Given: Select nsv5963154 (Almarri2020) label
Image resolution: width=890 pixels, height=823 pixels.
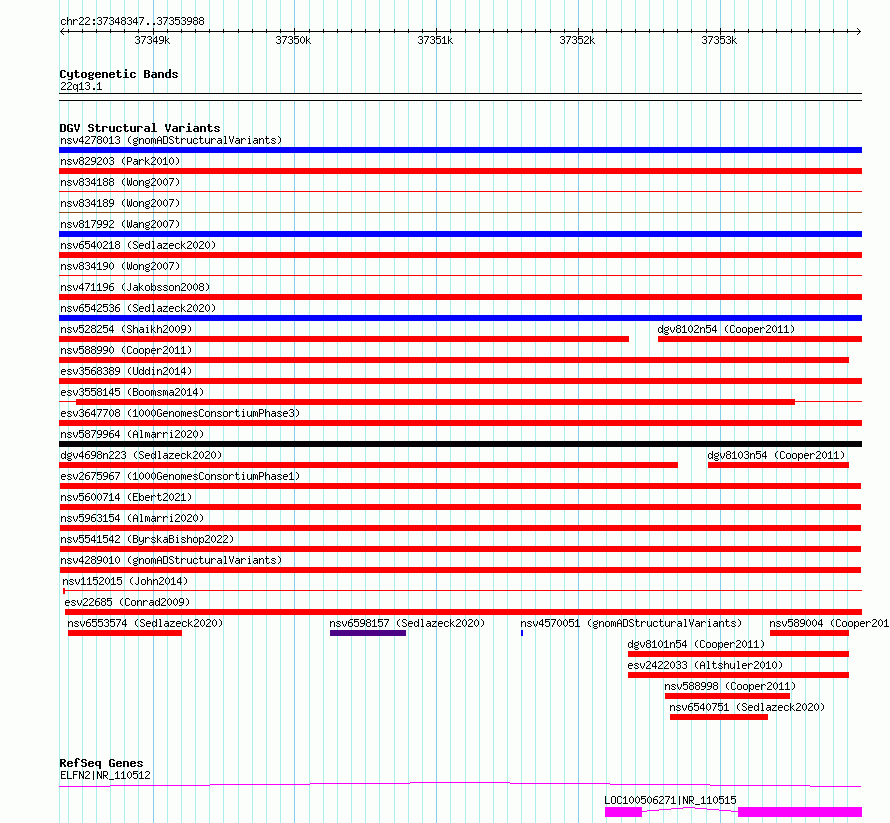Looking at the screenshot, I should (132, 518).
